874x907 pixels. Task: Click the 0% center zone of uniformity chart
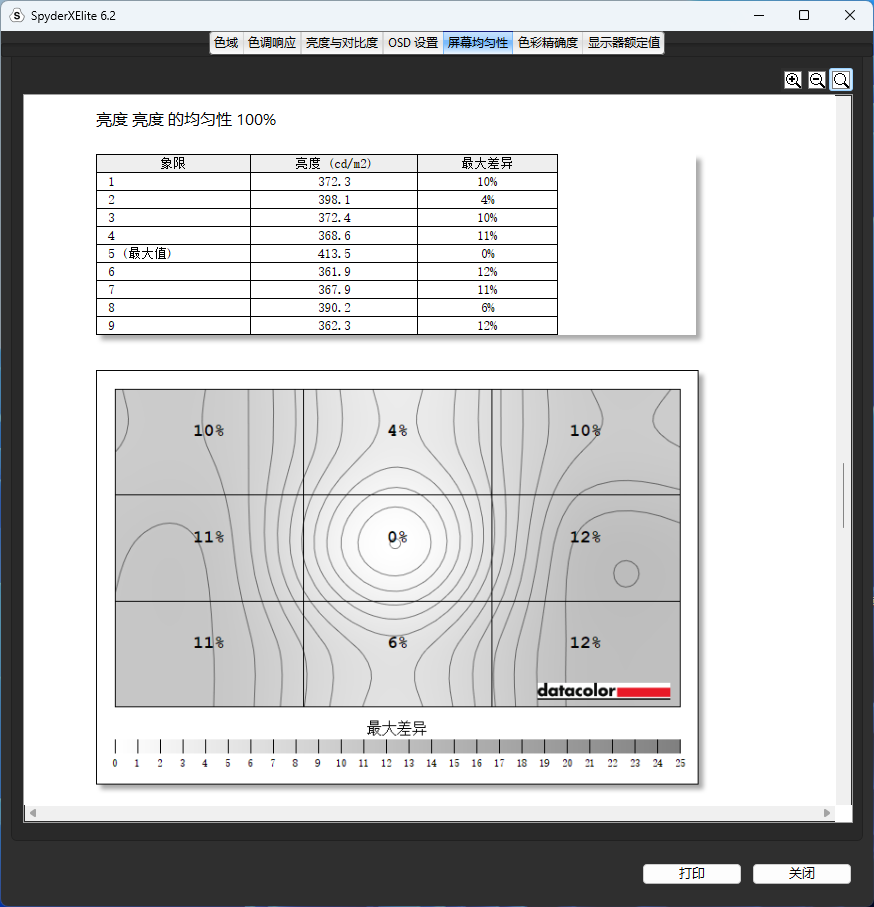[x=397, y=538]
